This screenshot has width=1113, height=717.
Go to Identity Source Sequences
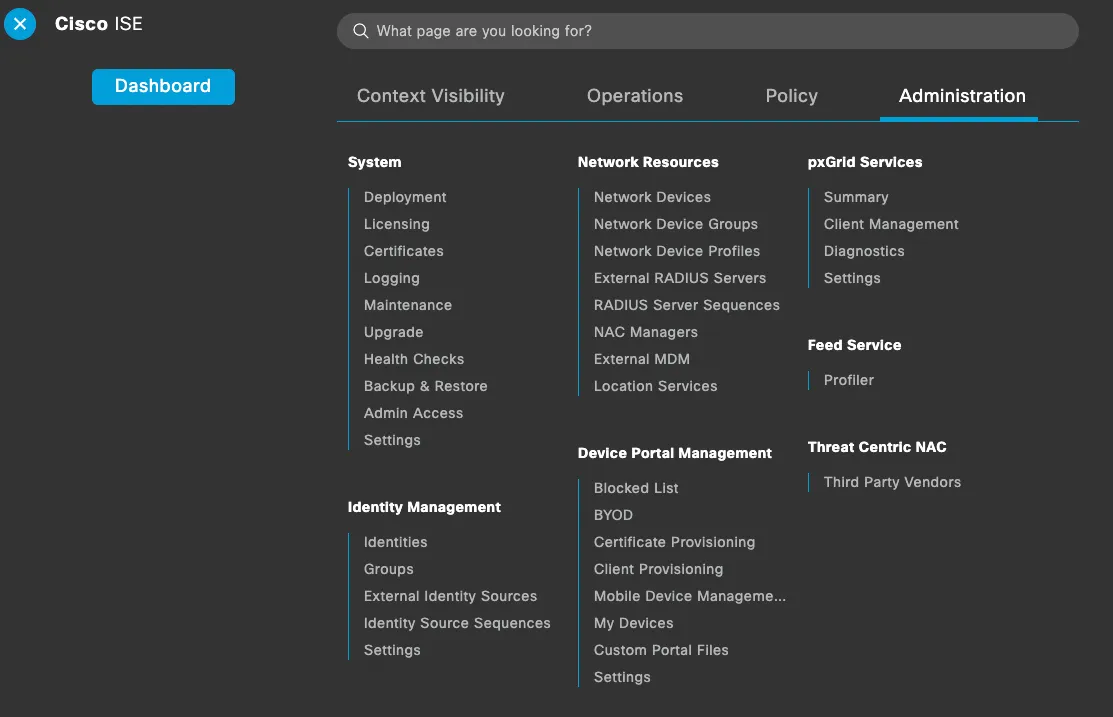[457, 623]
